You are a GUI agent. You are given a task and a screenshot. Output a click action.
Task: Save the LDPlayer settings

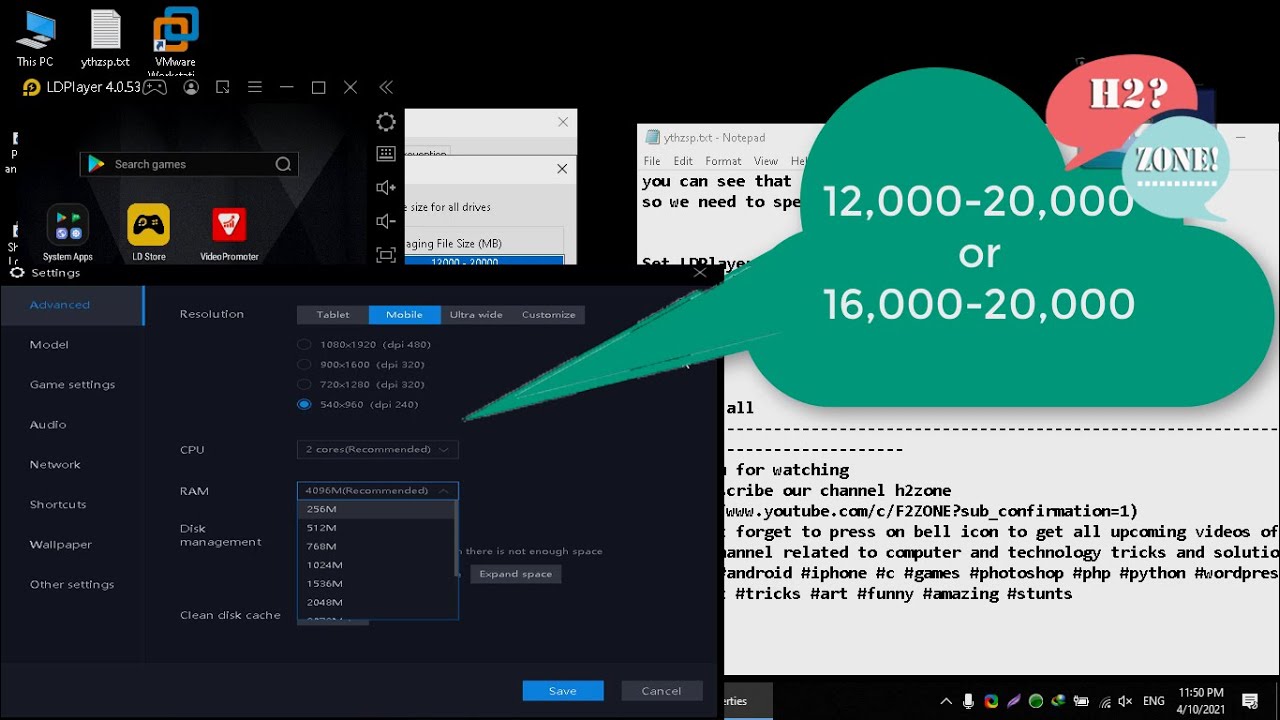(x=563, y=691)
